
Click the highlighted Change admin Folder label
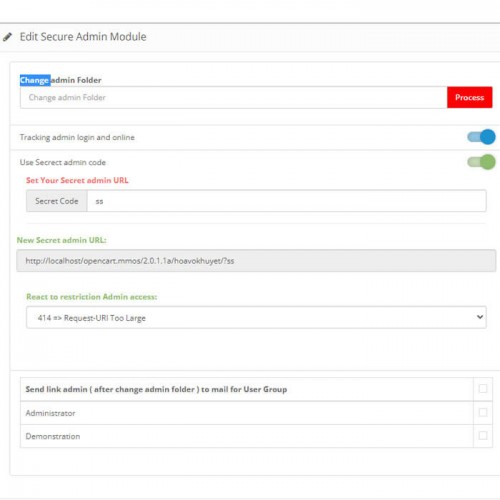61,80
